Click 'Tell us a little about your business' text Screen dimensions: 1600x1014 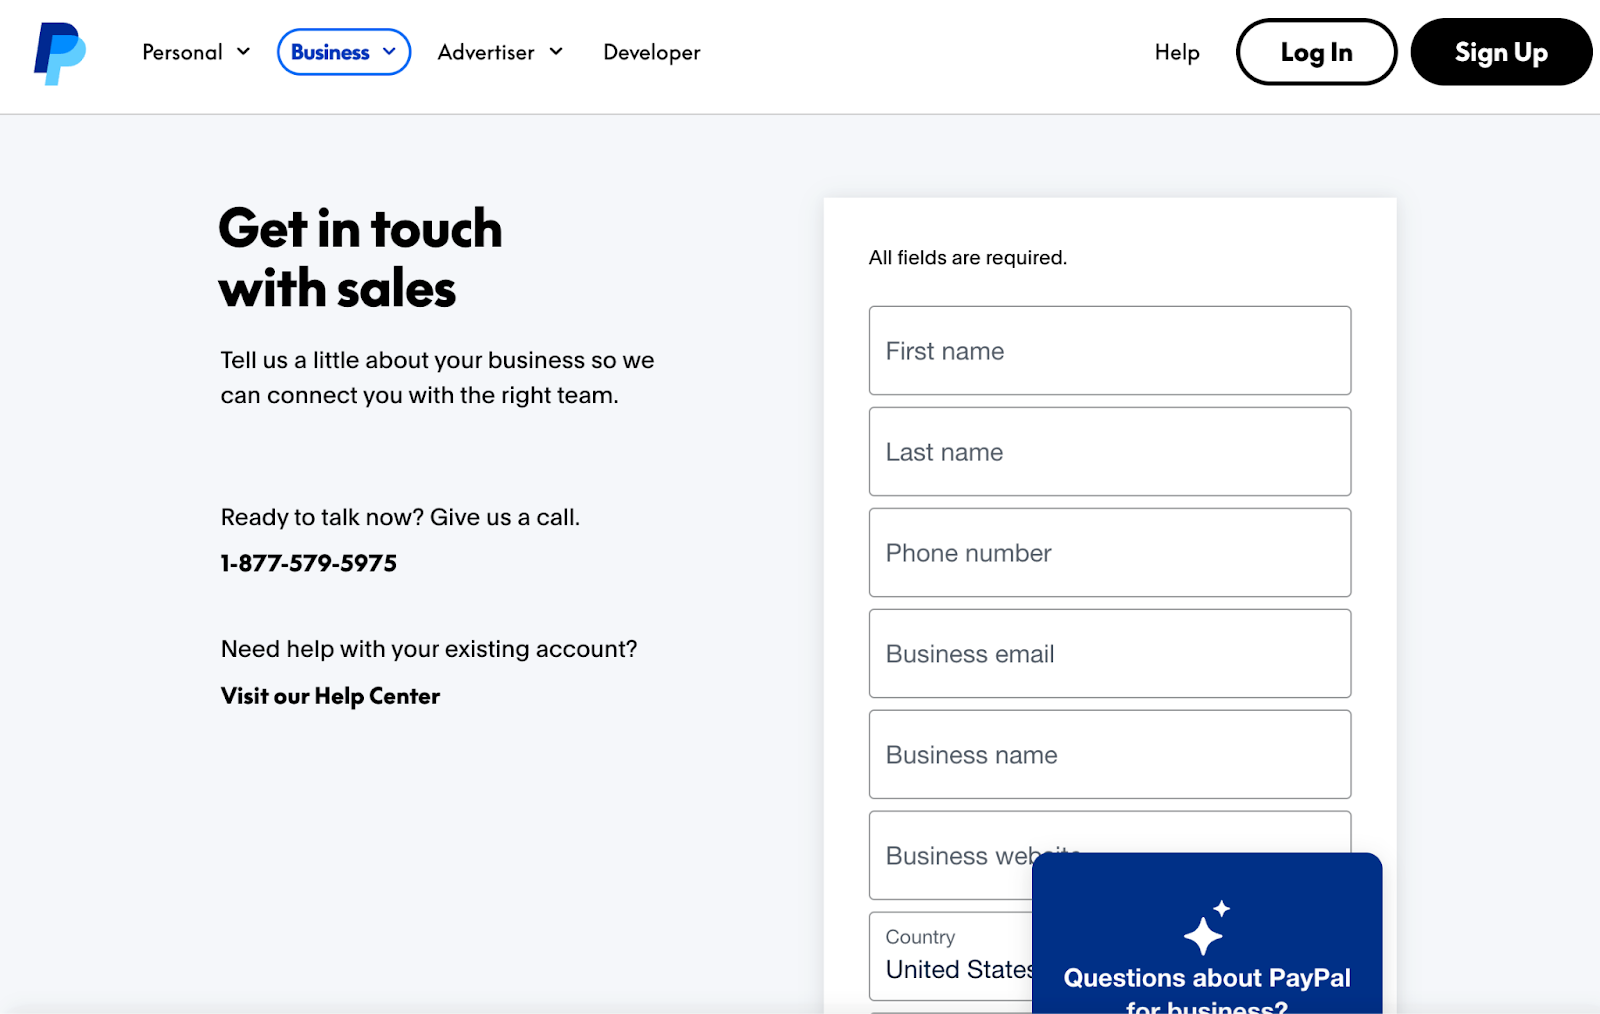[437, 378]
